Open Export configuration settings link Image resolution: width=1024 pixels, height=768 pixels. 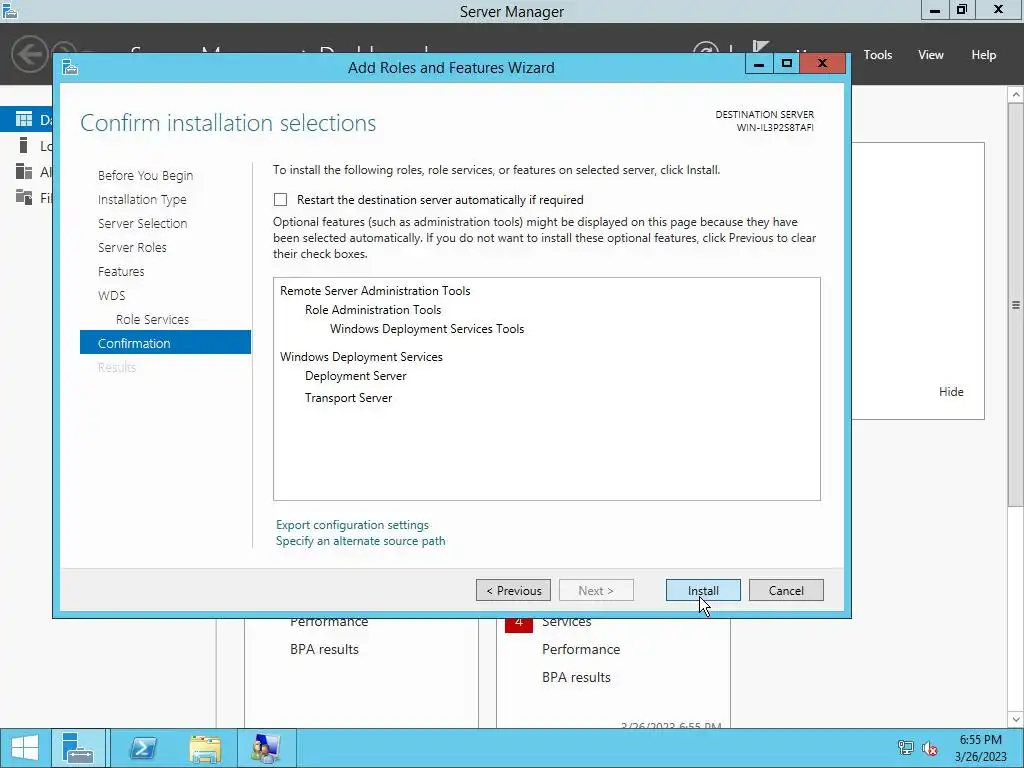click(x=352, y=525)
